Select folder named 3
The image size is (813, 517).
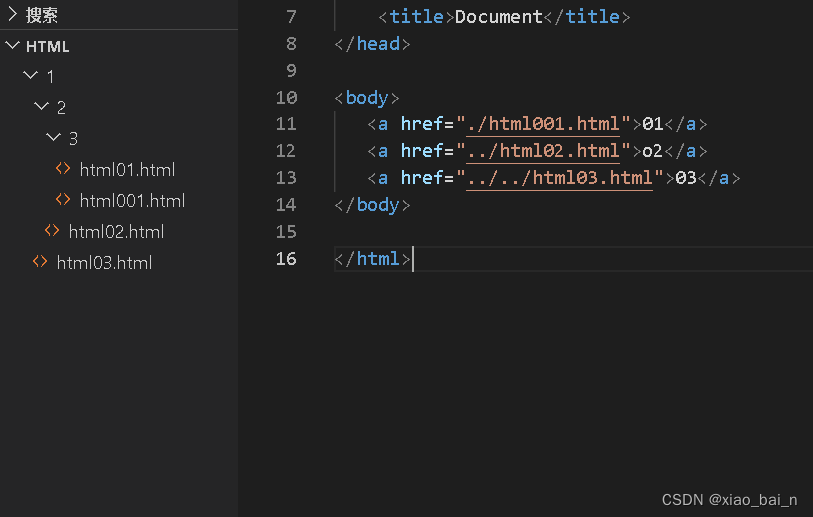73,138
